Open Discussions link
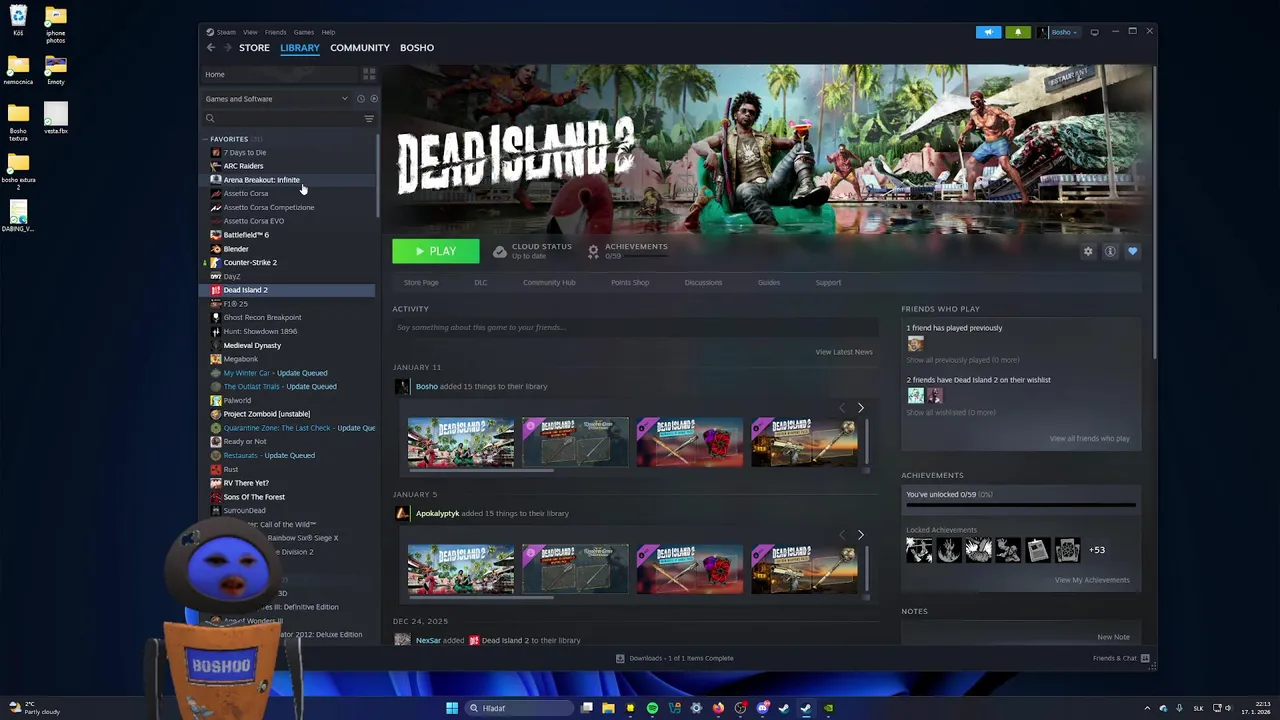Image resolution: width=1280 pixels, height=720 pixels. coord(703,283)
